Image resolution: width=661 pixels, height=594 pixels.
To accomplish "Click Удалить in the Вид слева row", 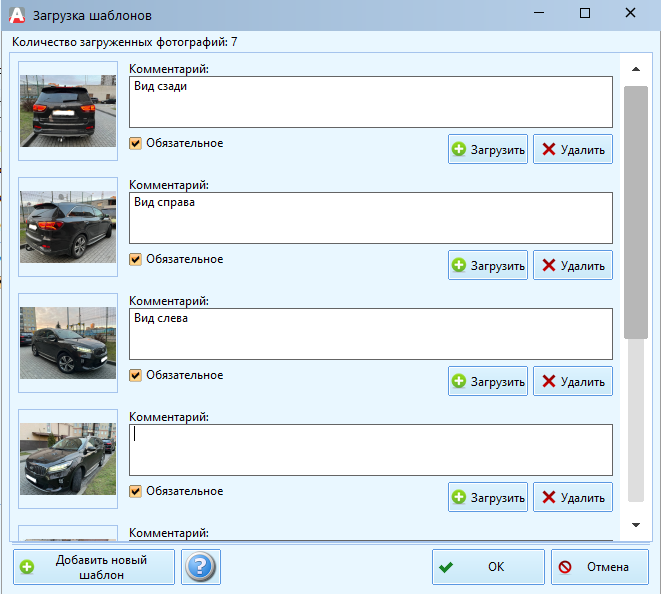I will 573,381.
